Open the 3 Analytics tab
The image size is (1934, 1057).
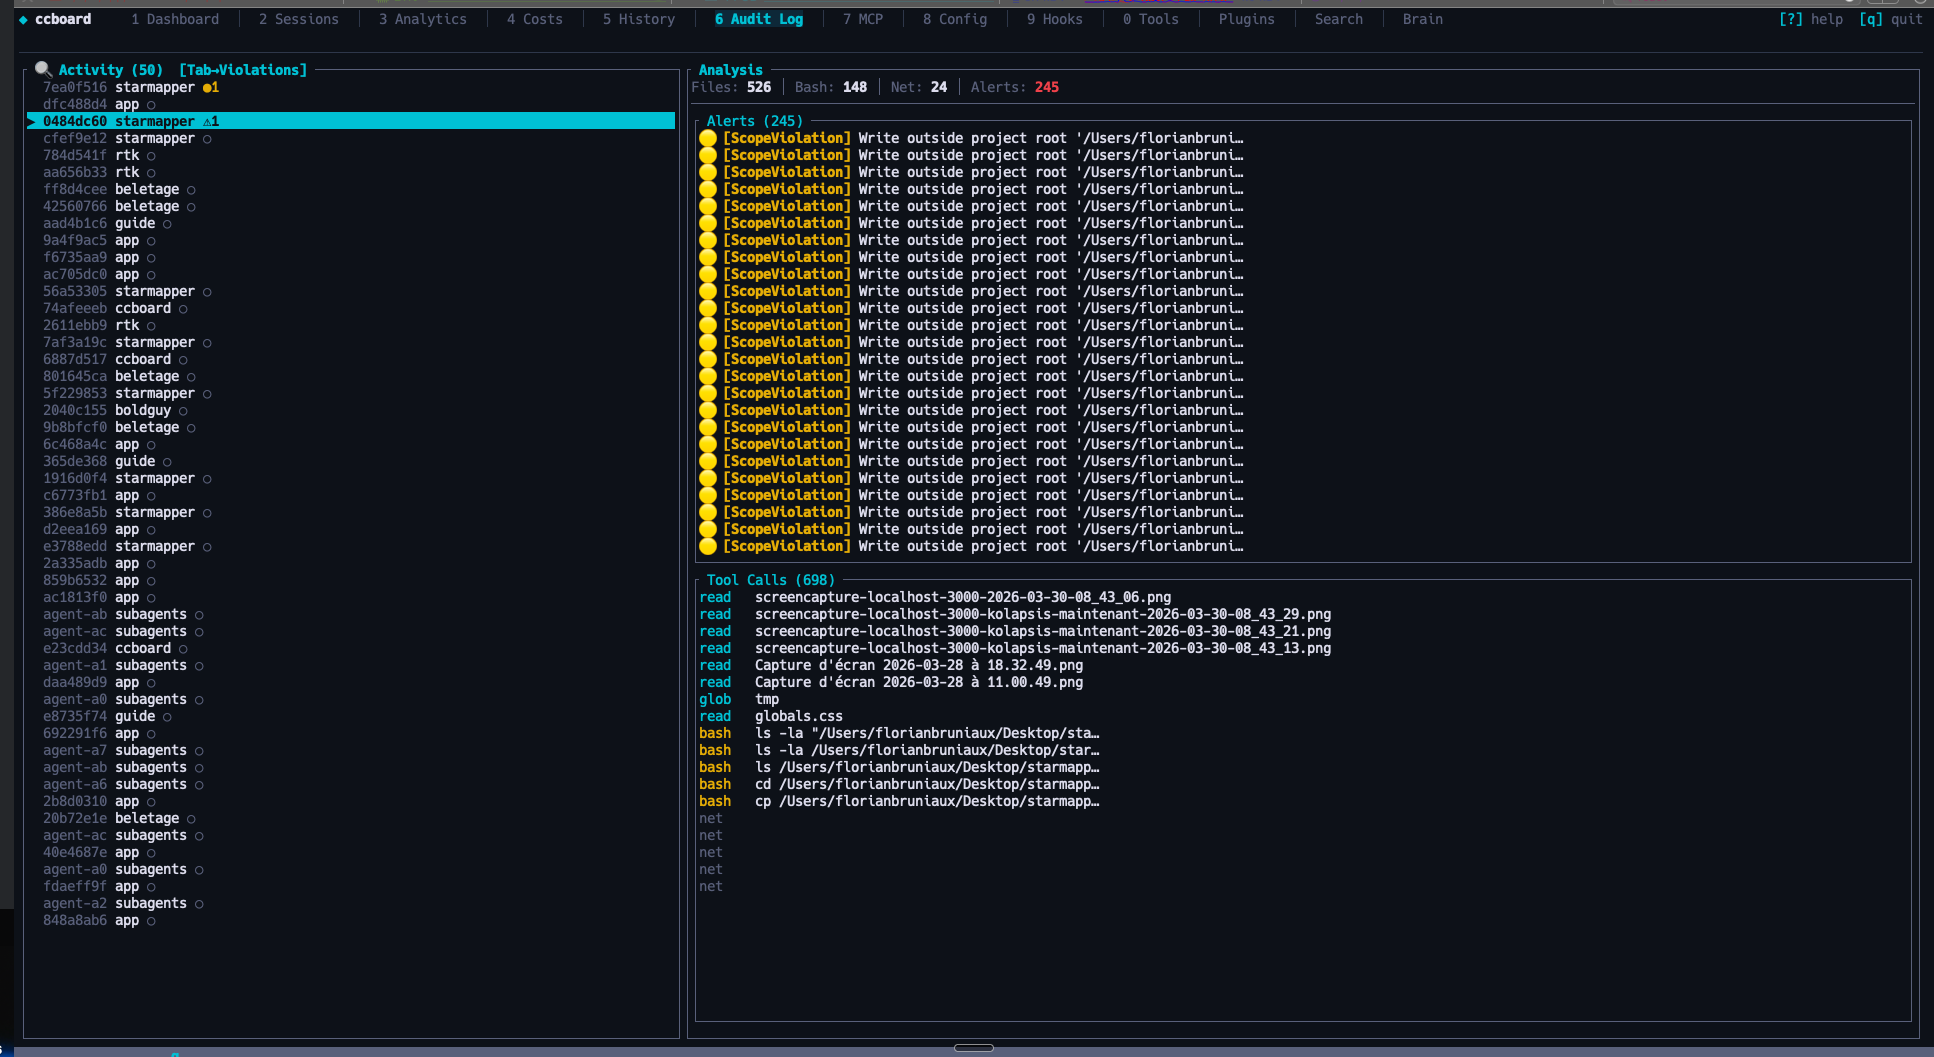click(x=423, y=19)
